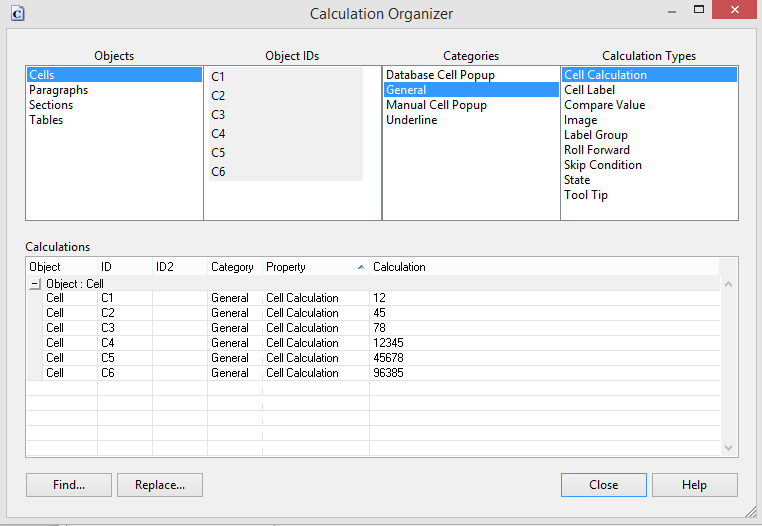Select object ID C3
The image size is (762, 526).
point(218,115)
